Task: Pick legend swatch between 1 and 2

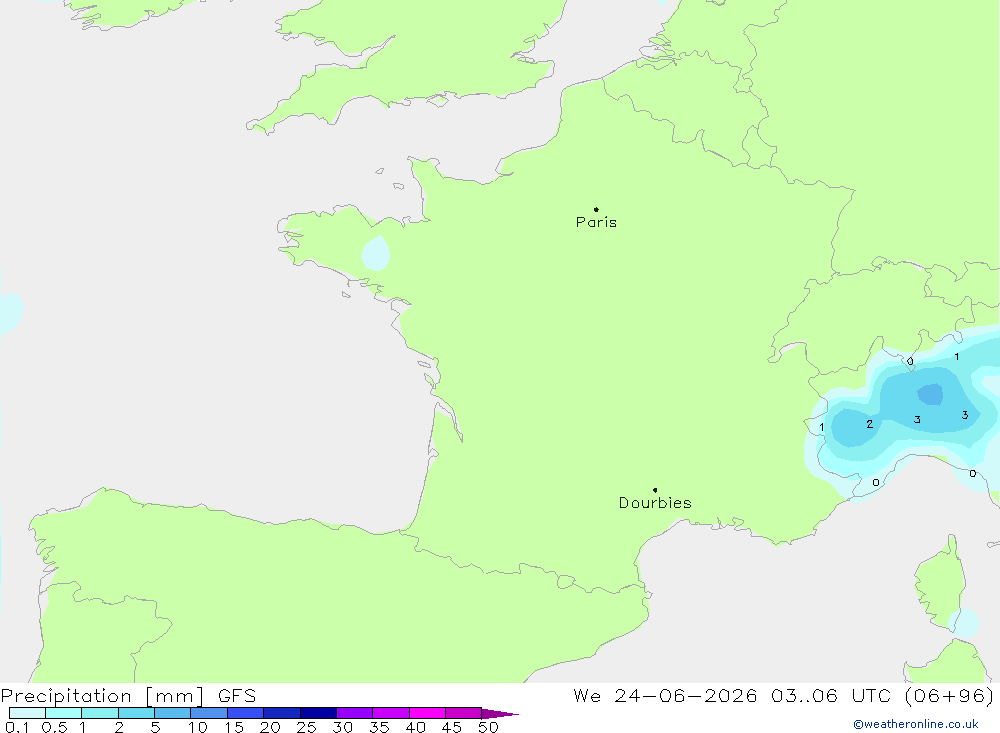Action: [100, 713]
